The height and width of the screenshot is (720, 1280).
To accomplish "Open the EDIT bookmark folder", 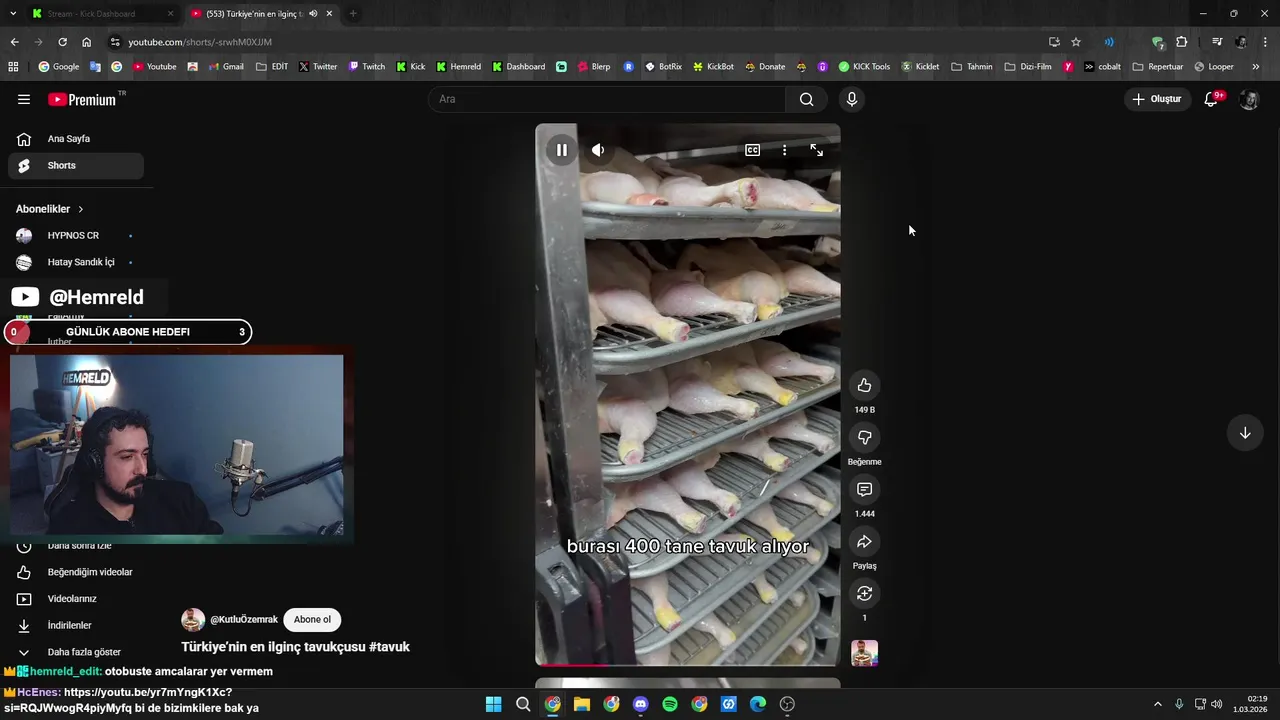I will point(271,67).
